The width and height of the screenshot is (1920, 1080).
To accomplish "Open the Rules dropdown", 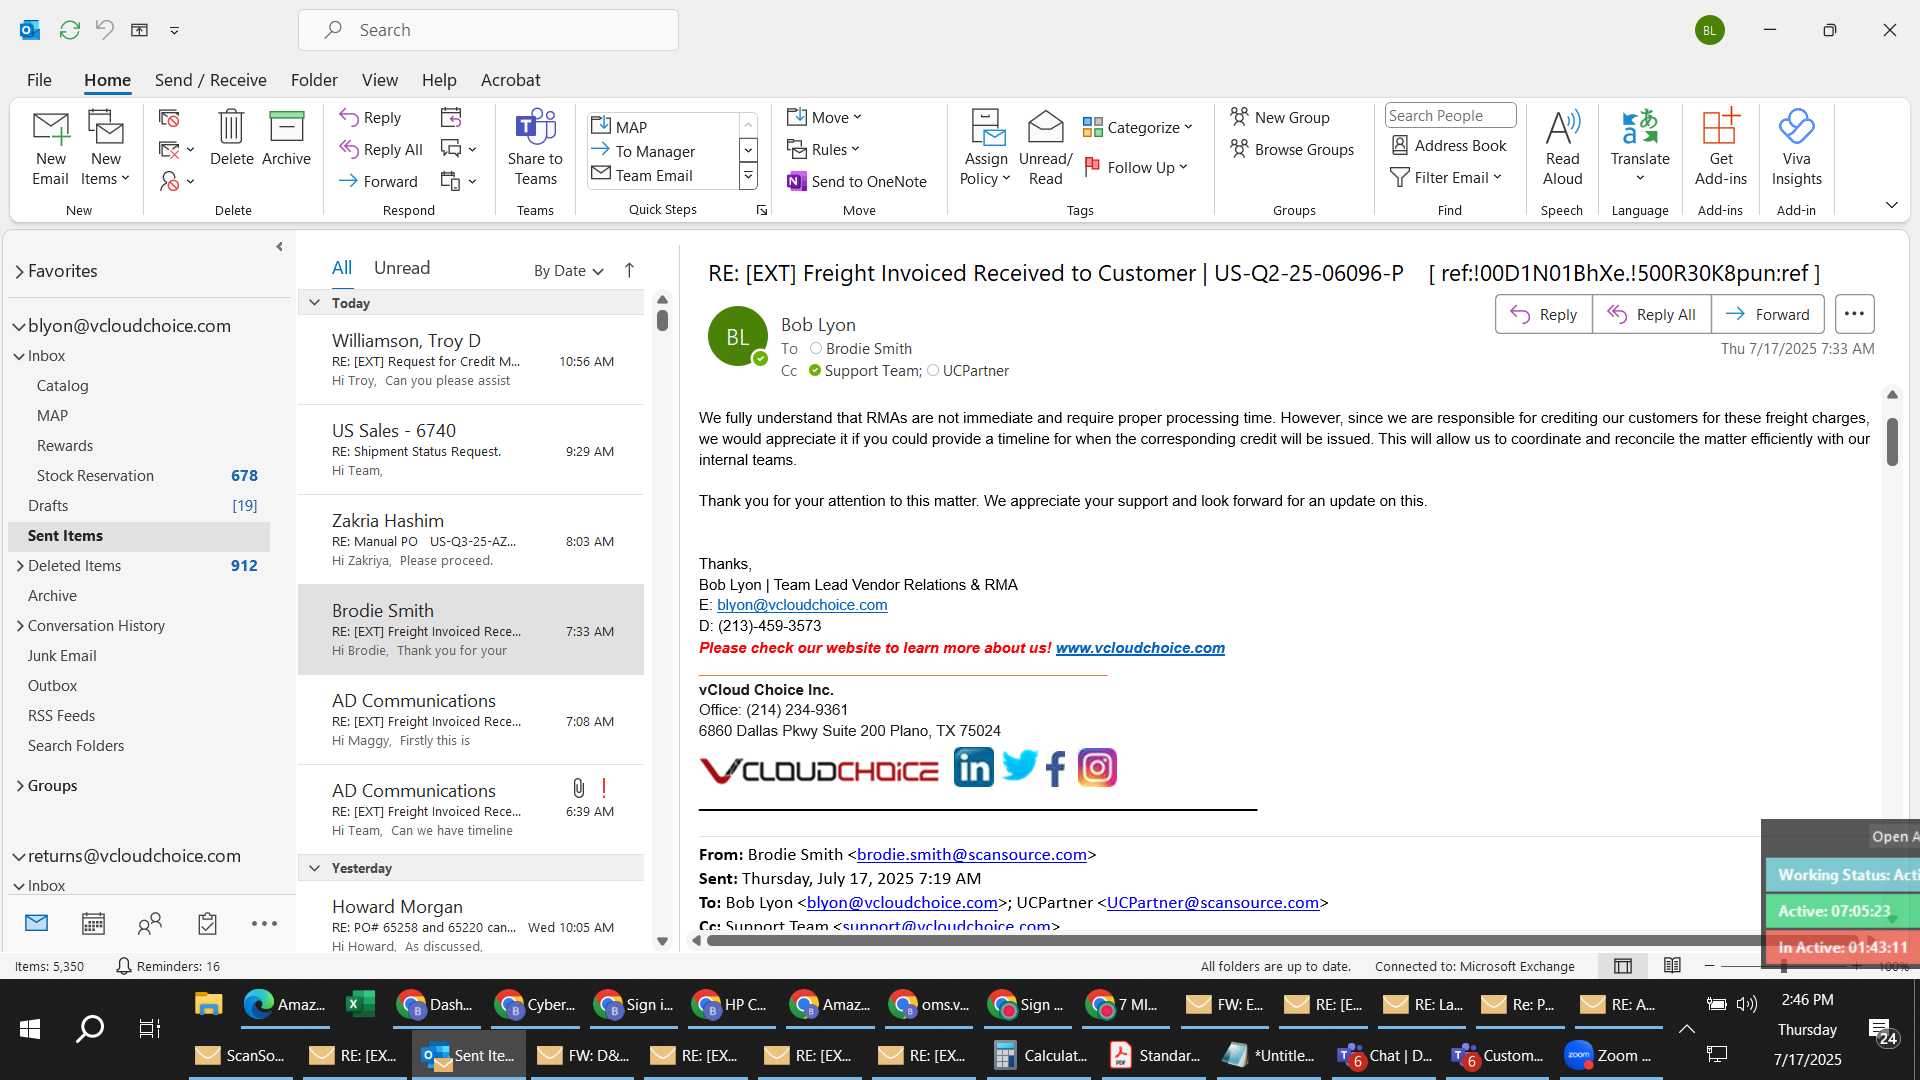I will [x=823, y=149].
